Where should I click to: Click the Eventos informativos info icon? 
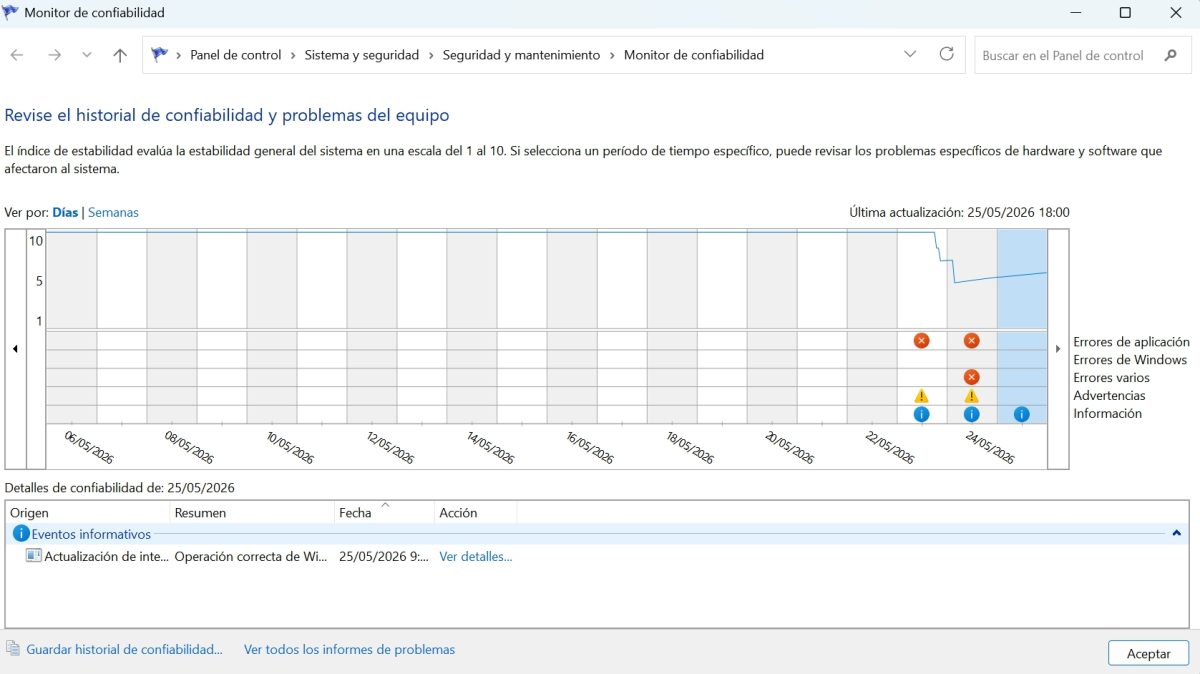(21, 534)
